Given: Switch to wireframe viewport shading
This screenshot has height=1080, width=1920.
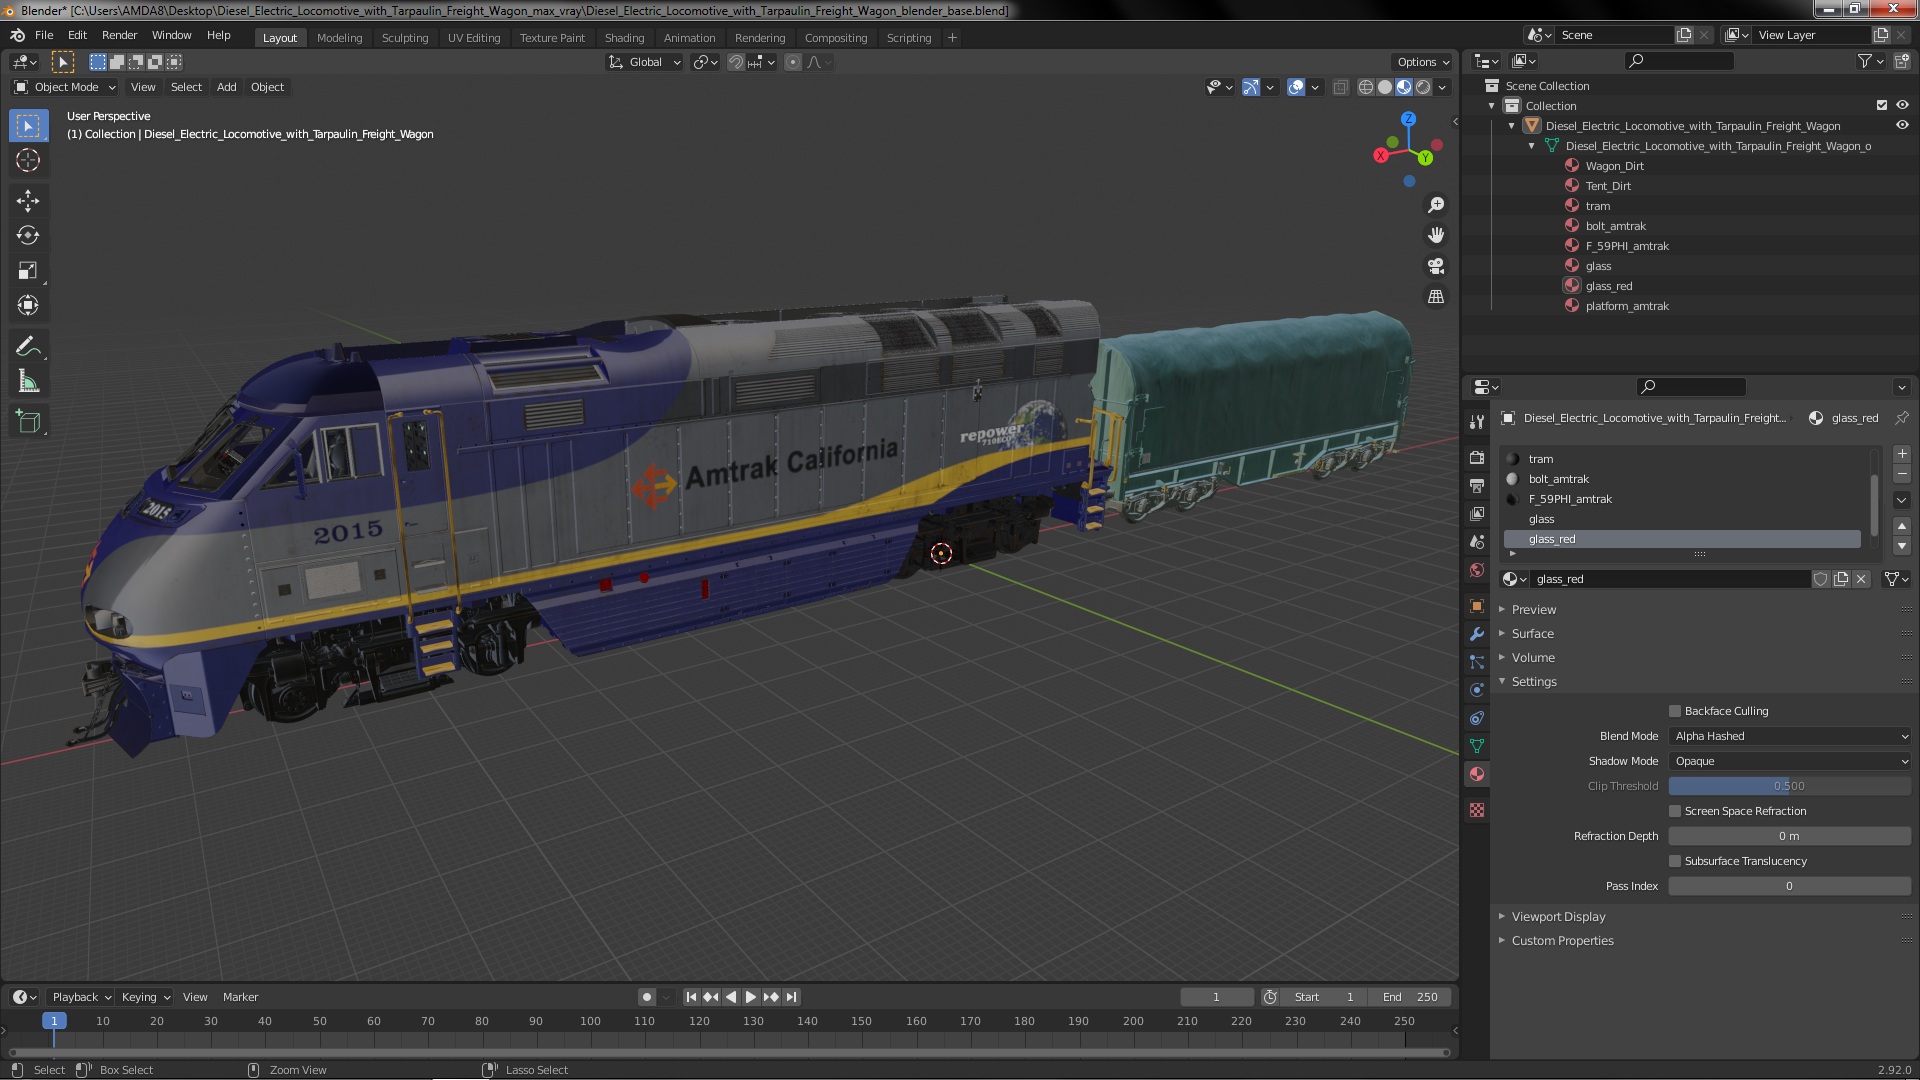Looking at the screenshot, I should [1366, 87].
